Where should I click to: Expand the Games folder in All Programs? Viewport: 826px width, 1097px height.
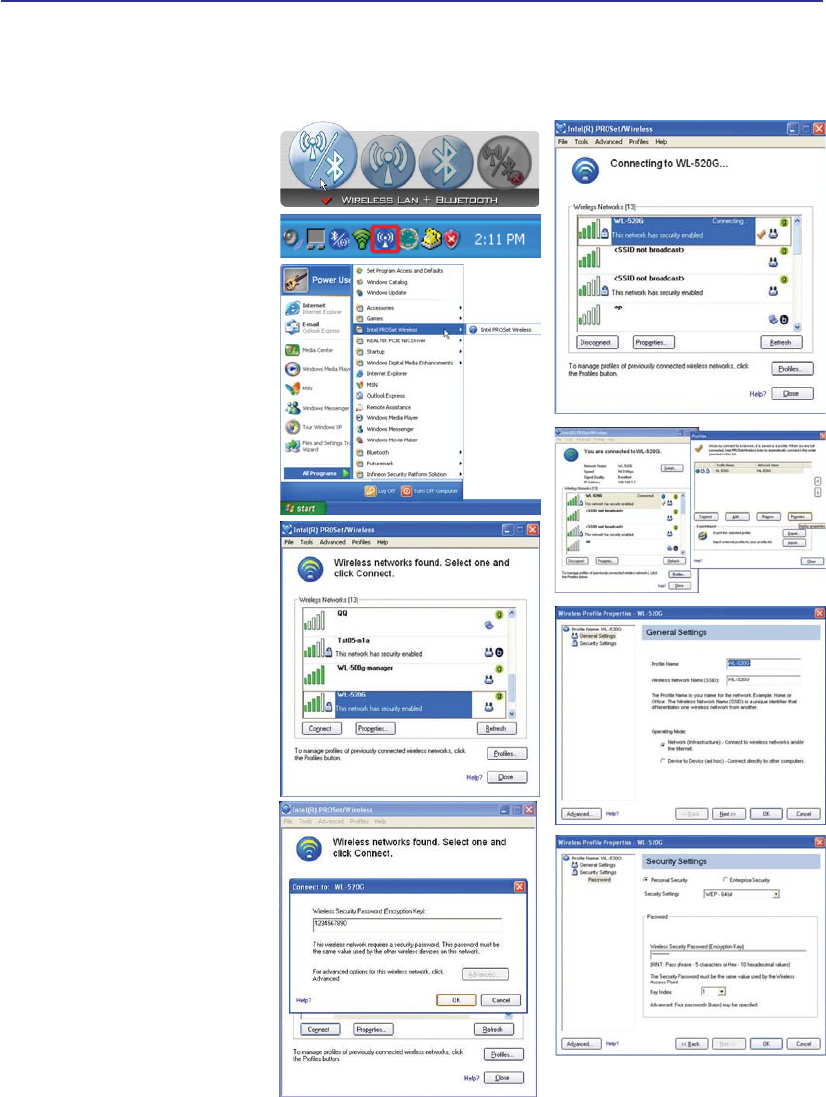pyautogui.click(x=408, y=318)
